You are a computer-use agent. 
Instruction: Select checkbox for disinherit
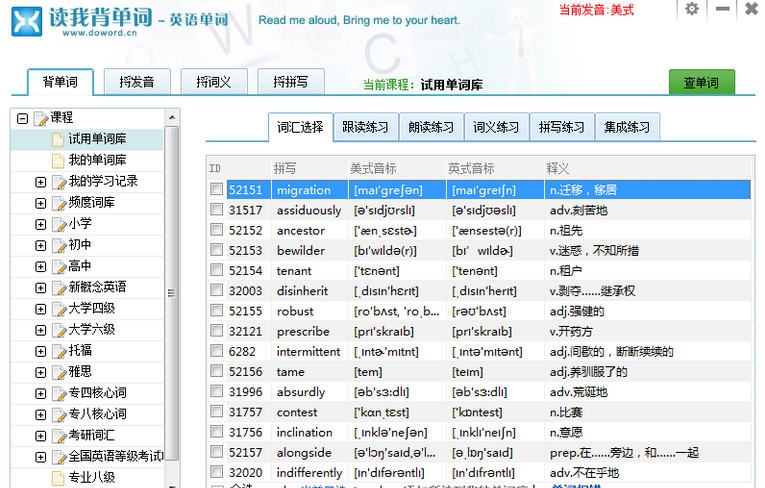(216, 290)
